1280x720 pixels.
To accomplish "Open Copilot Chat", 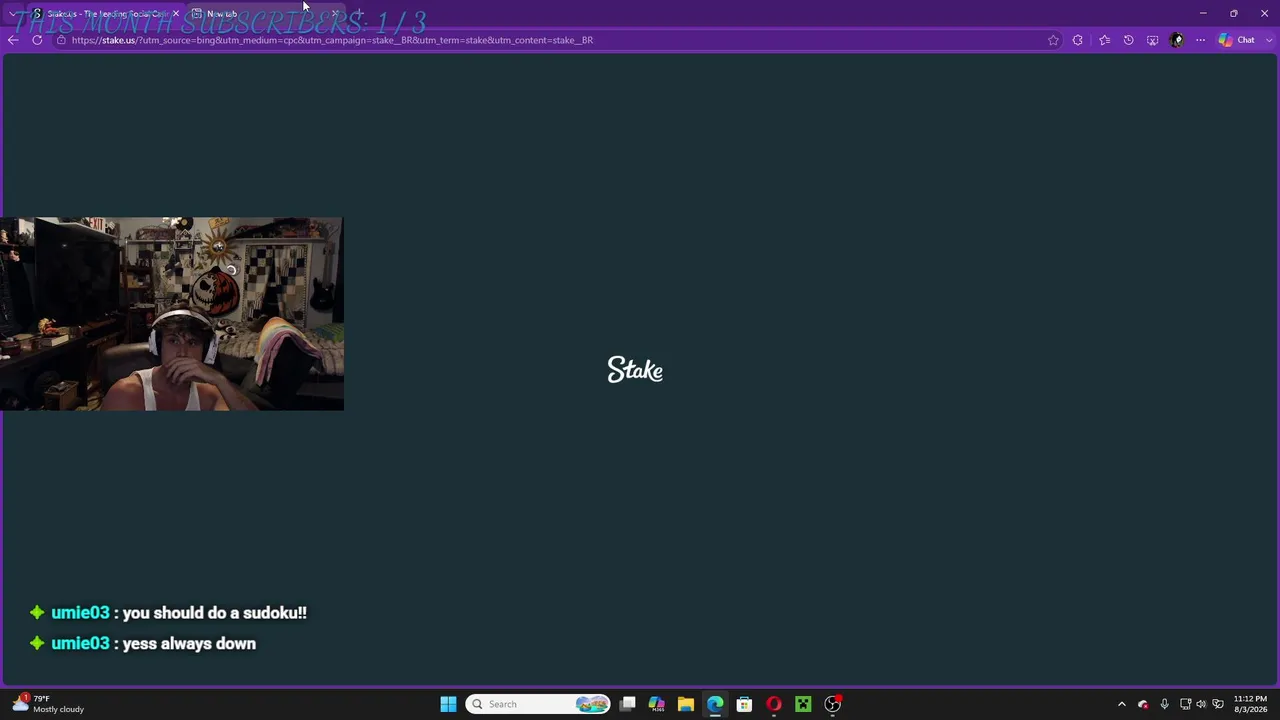I will [1237, 40].
